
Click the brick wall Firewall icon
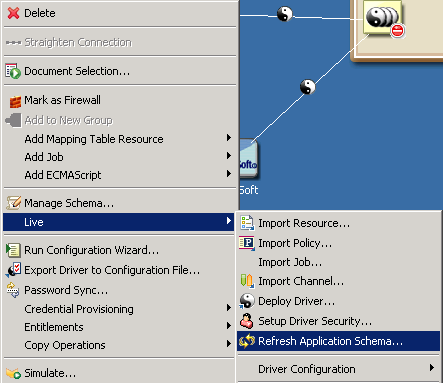(15, 101)
